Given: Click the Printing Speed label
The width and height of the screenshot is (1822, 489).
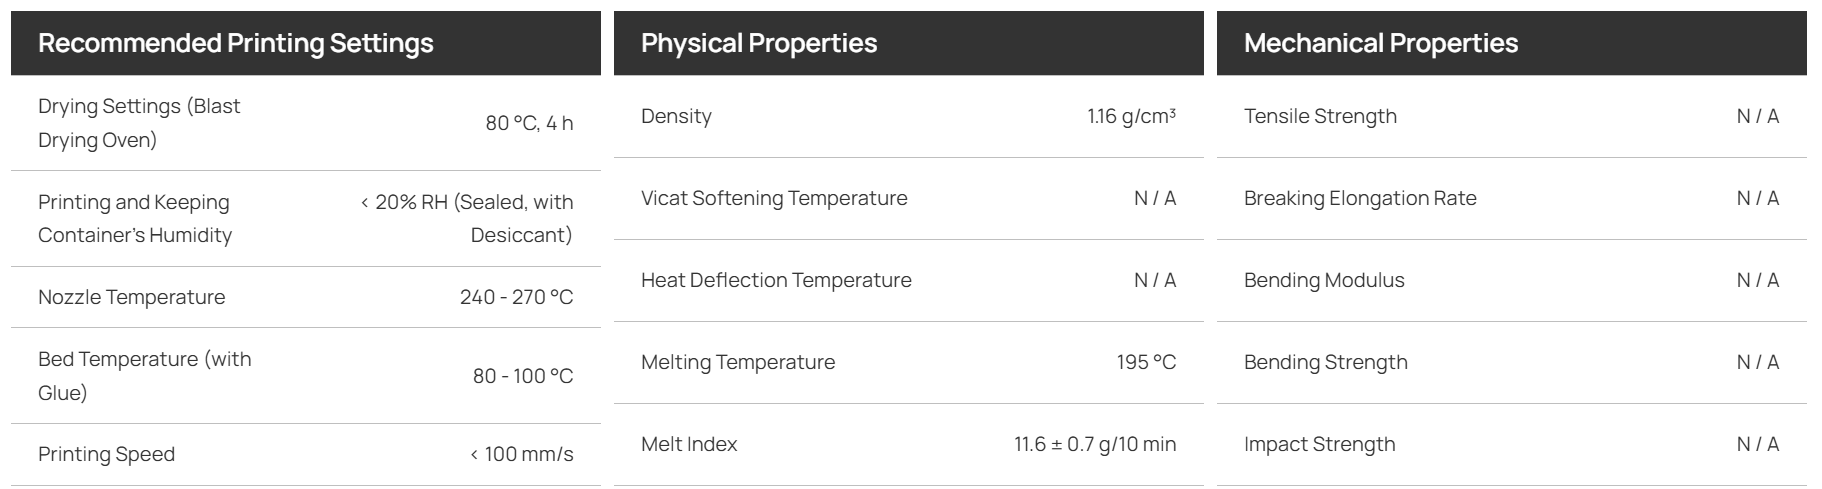Looking at the screenshot, I should click(x=106, y=454).
